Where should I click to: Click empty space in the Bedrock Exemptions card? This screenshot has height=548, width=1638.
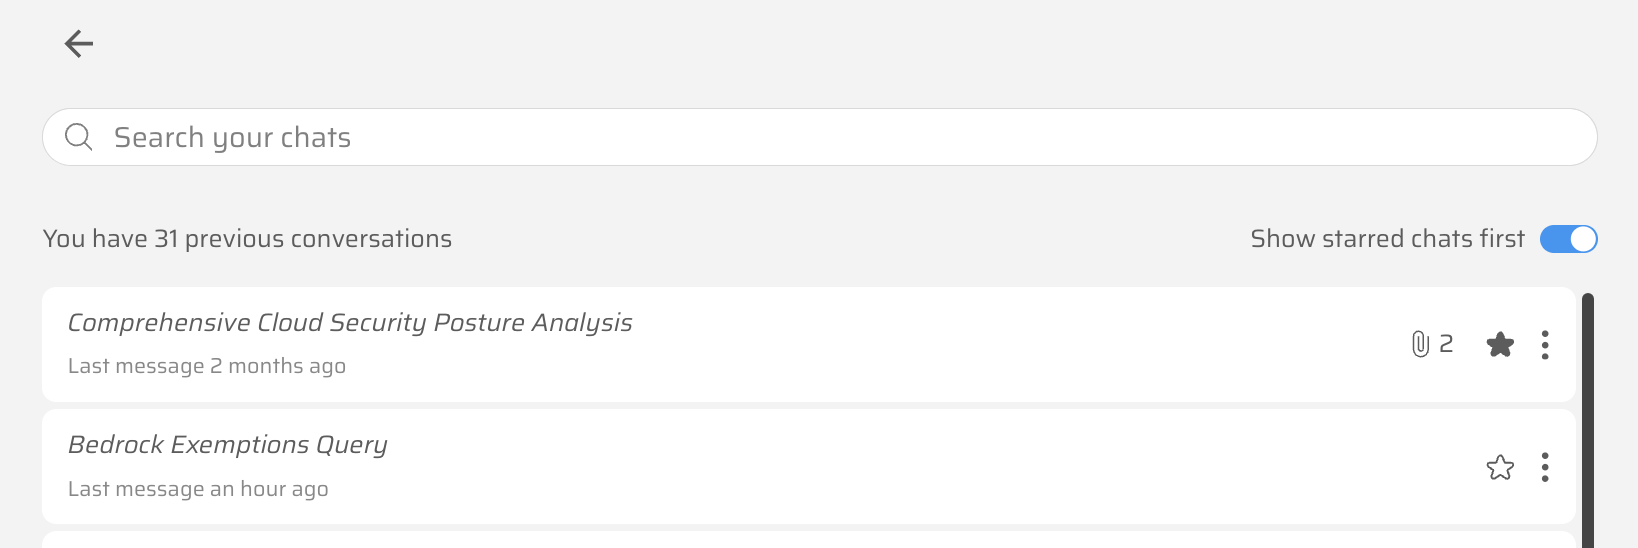900,467
